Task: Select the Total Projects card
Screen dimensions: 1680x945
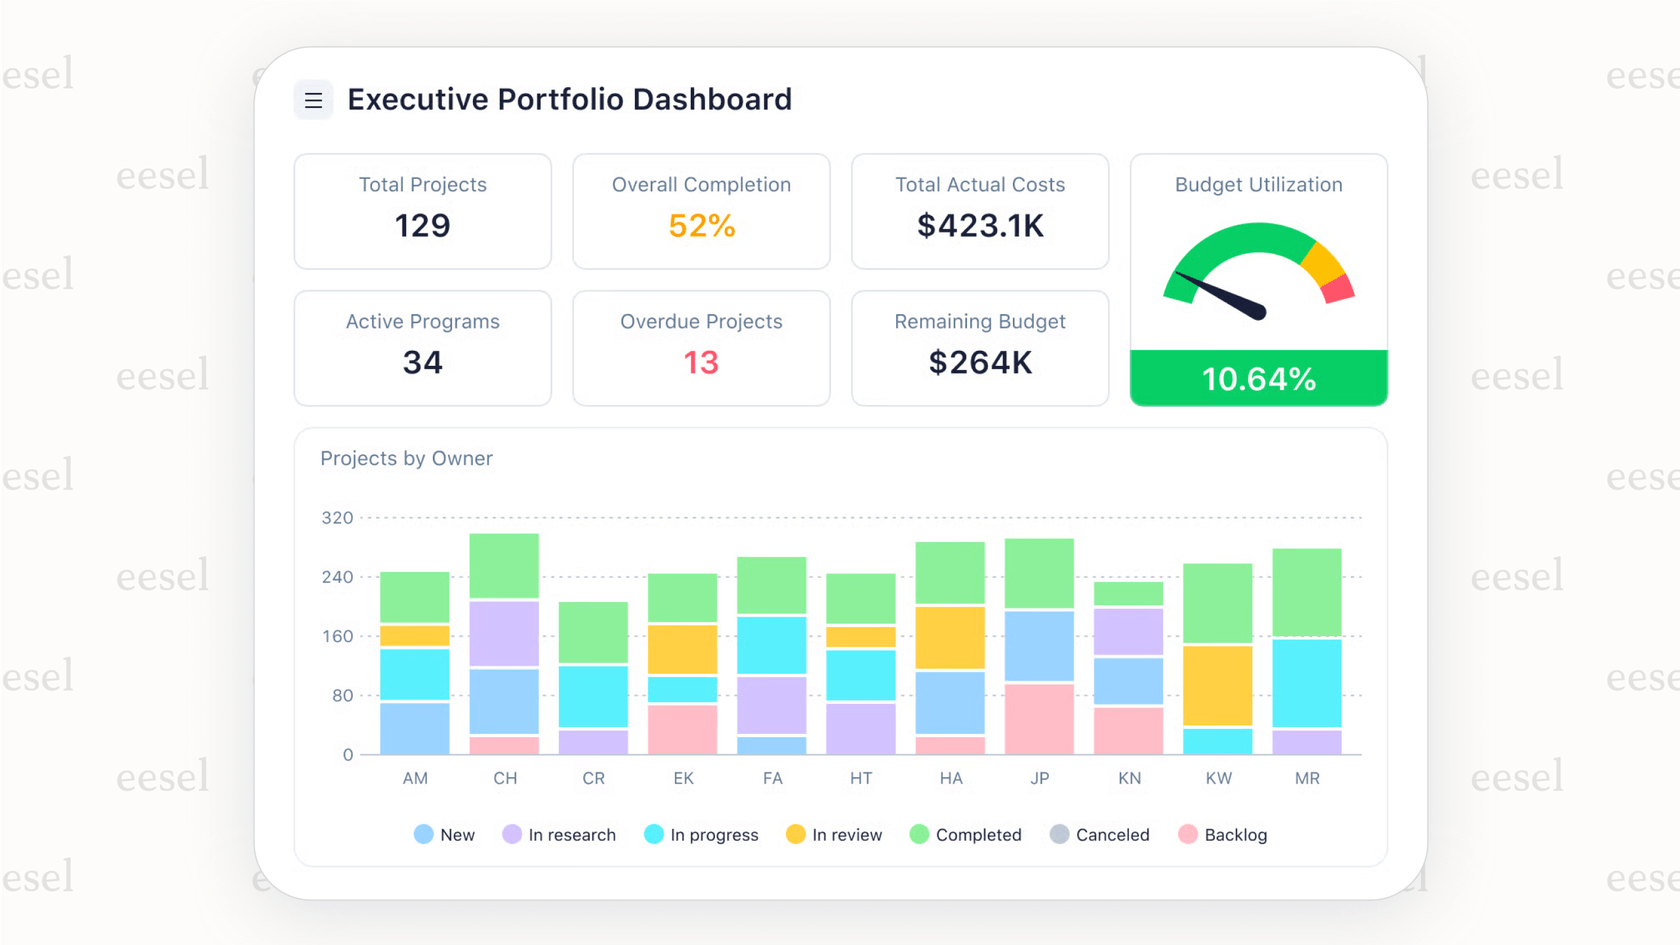Action: 422,211
